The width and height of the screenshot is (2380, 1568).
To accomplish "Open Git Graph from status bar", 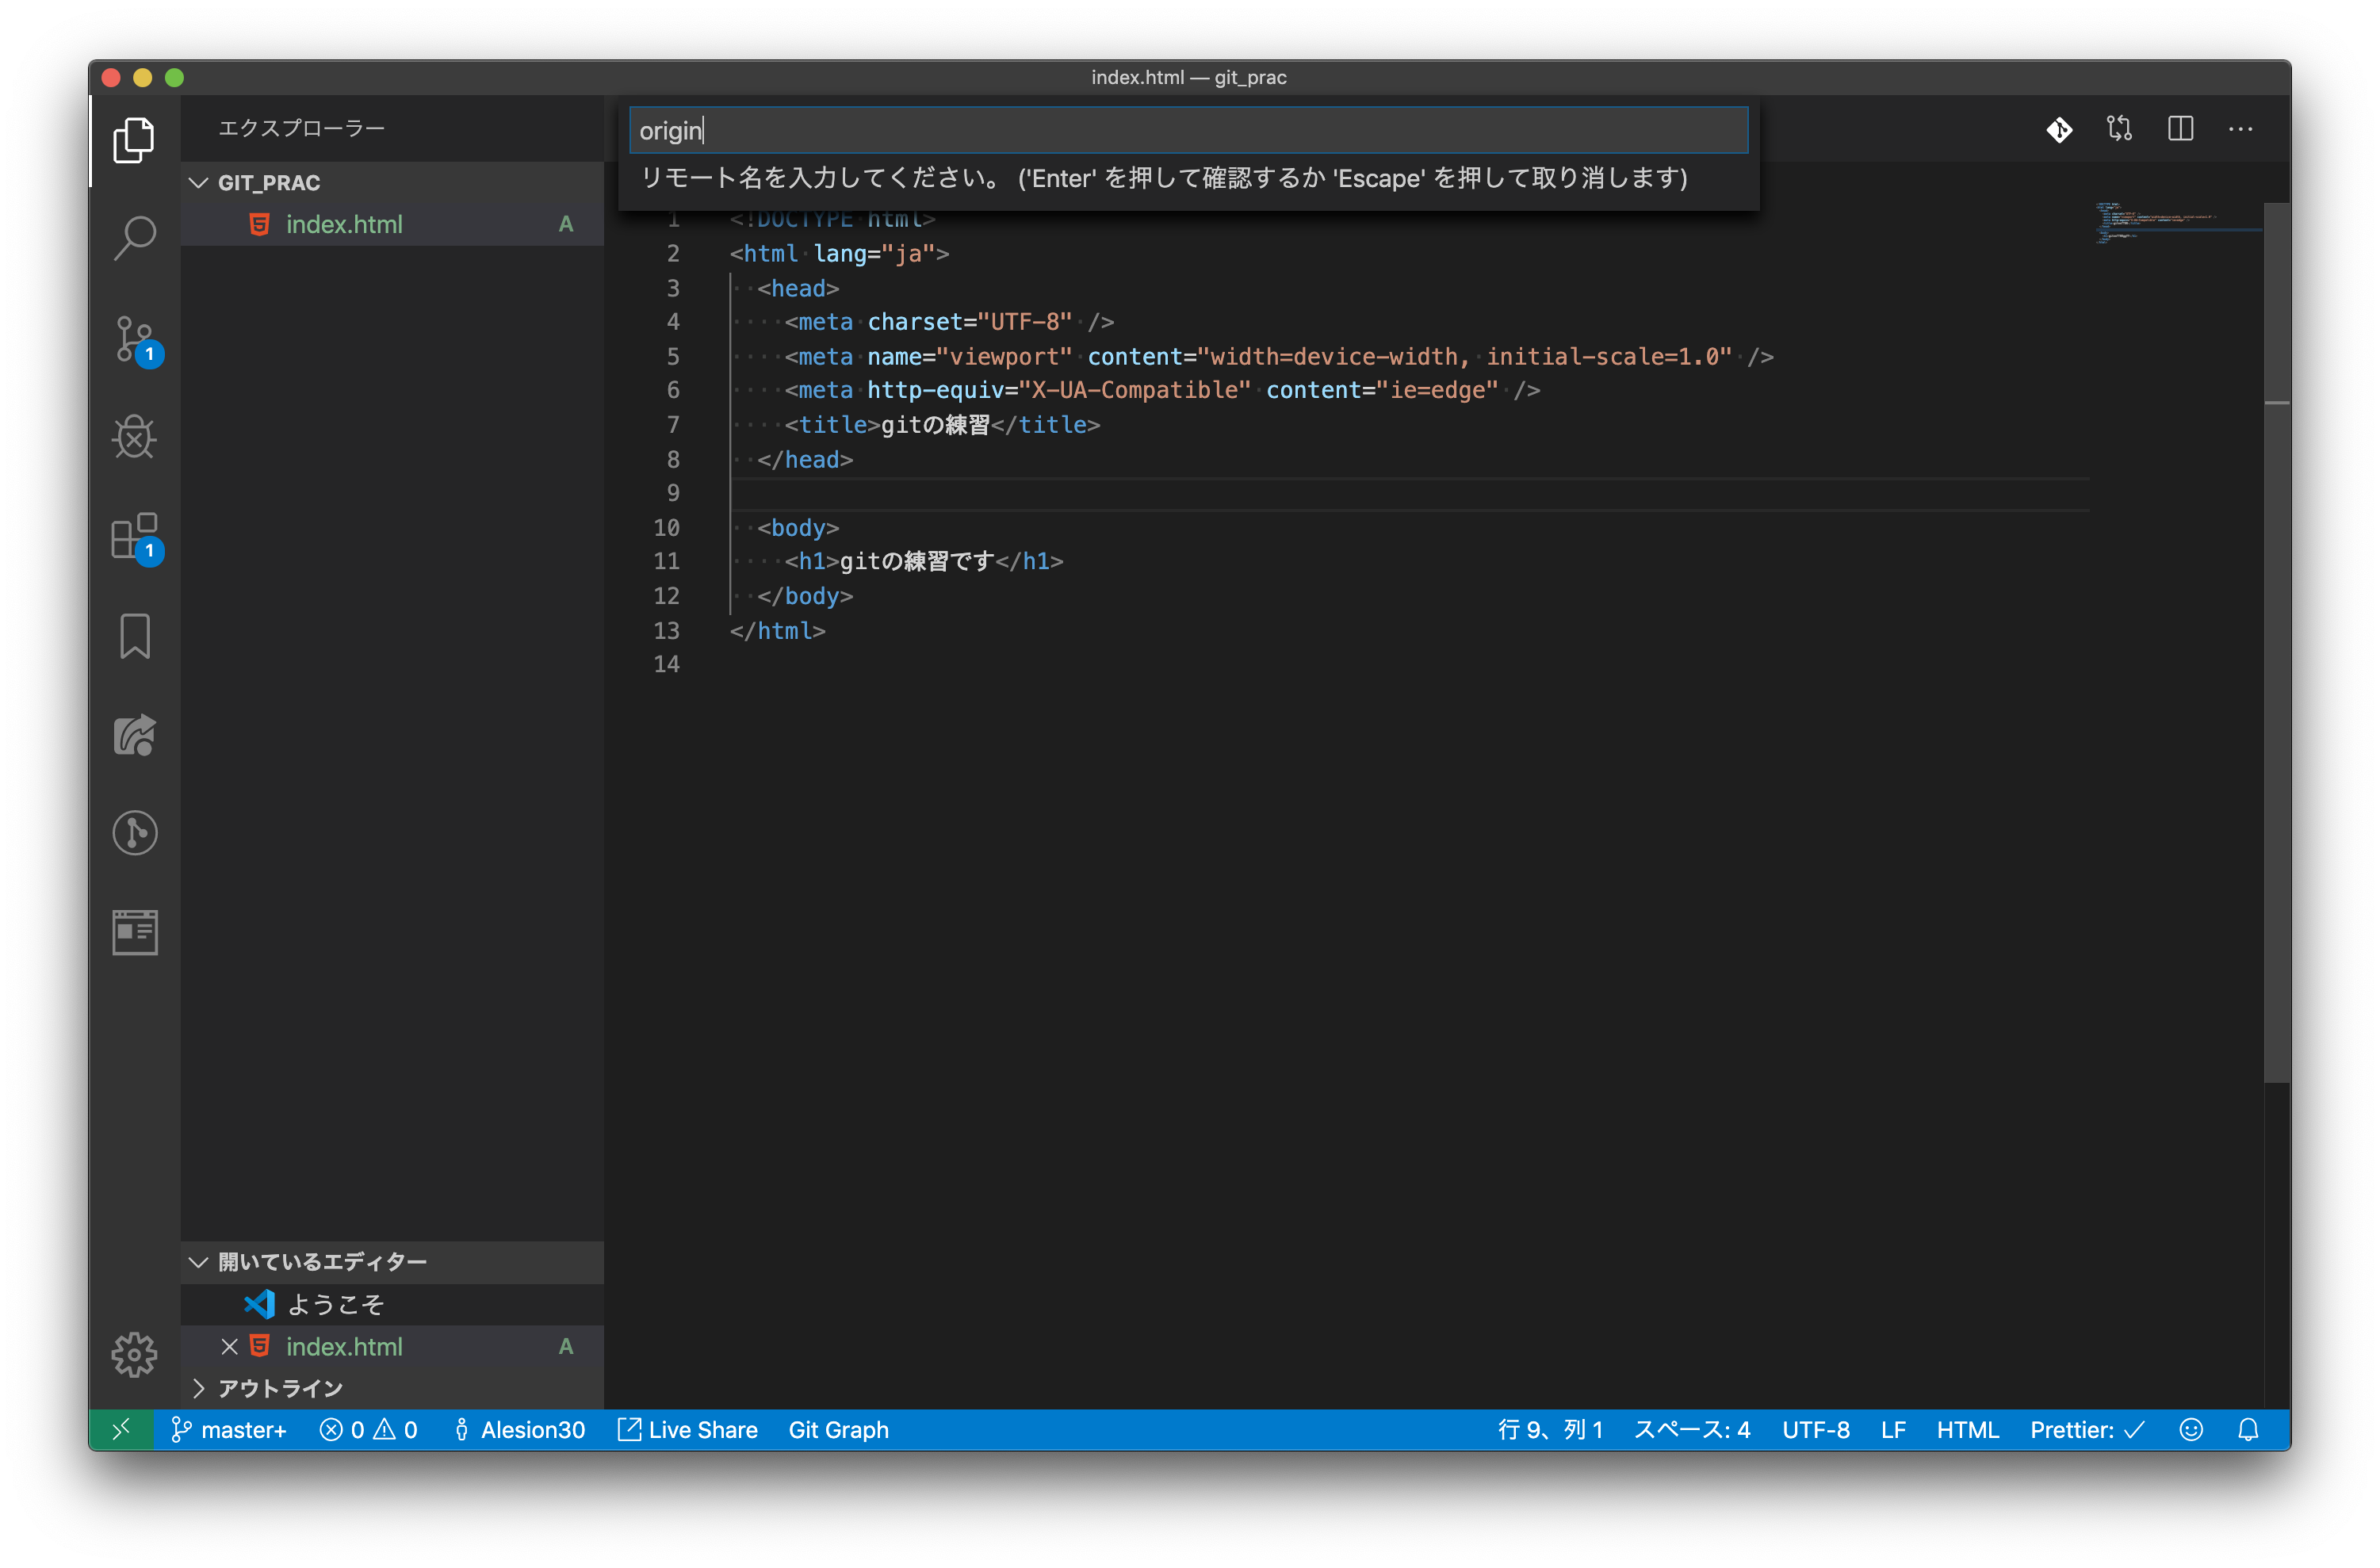I will (x=838, y=1430).
